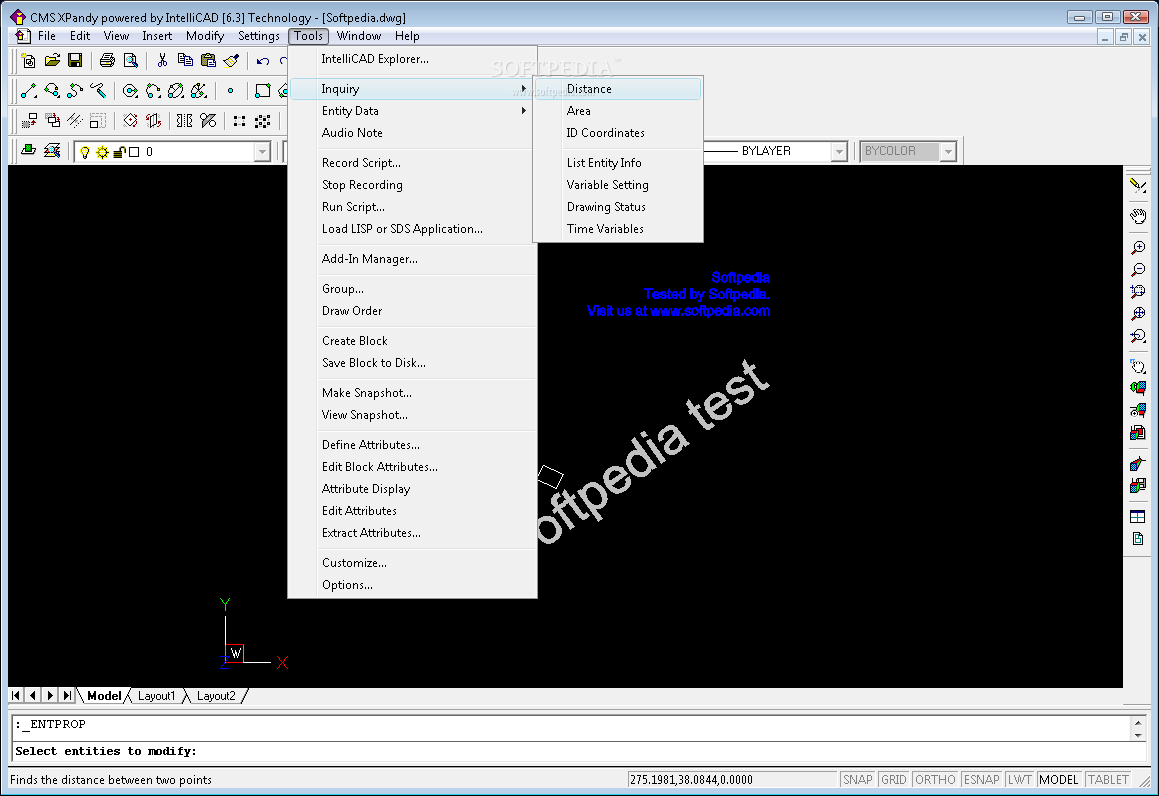Toggle TABLET in the status bar
The height and width of the screenshot is (796, 1159).
pyautogui.click(x=1108, y=780)
